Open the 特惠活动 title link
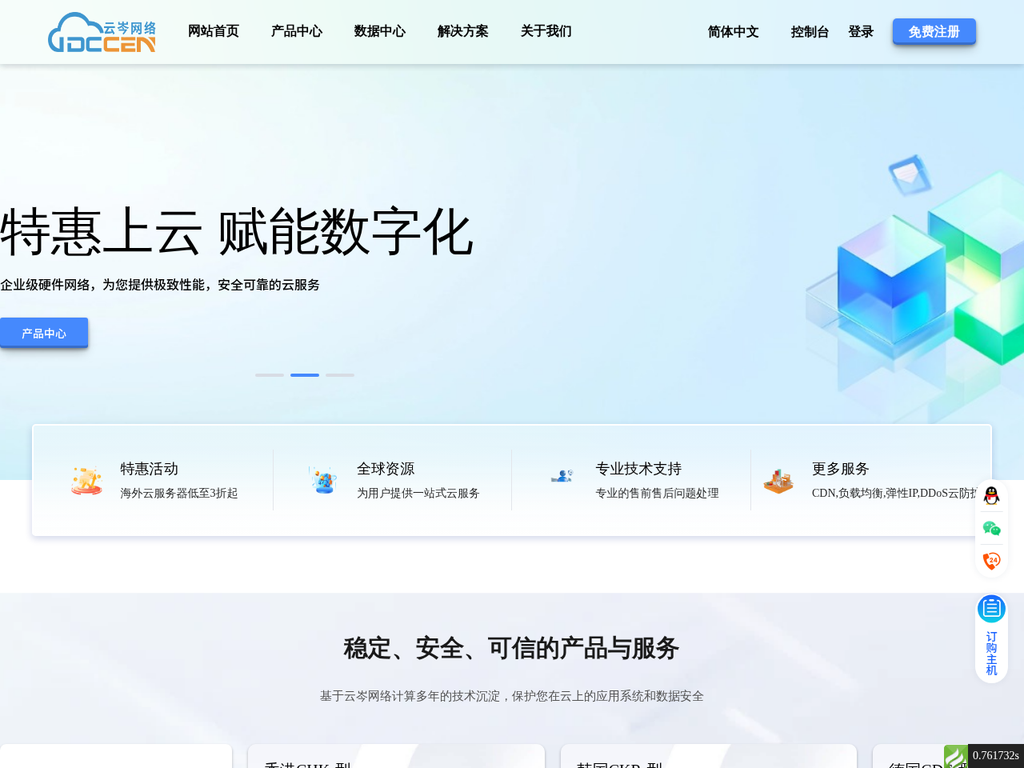The height and width of the screenshot is (768, 1024). click(149, 469)
